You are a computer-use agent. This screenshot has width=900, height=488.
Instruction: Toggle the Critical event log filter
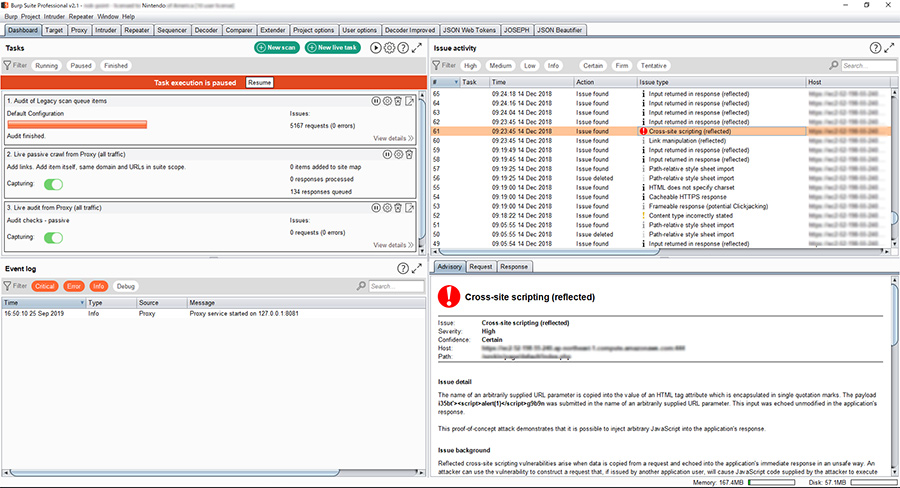pos(44,286)
